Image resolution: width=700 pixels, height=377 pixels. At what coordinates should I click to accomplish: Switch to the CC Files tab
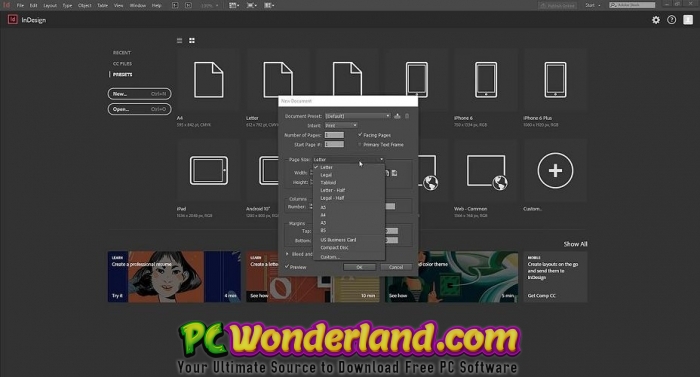click(x=122, y=63)
